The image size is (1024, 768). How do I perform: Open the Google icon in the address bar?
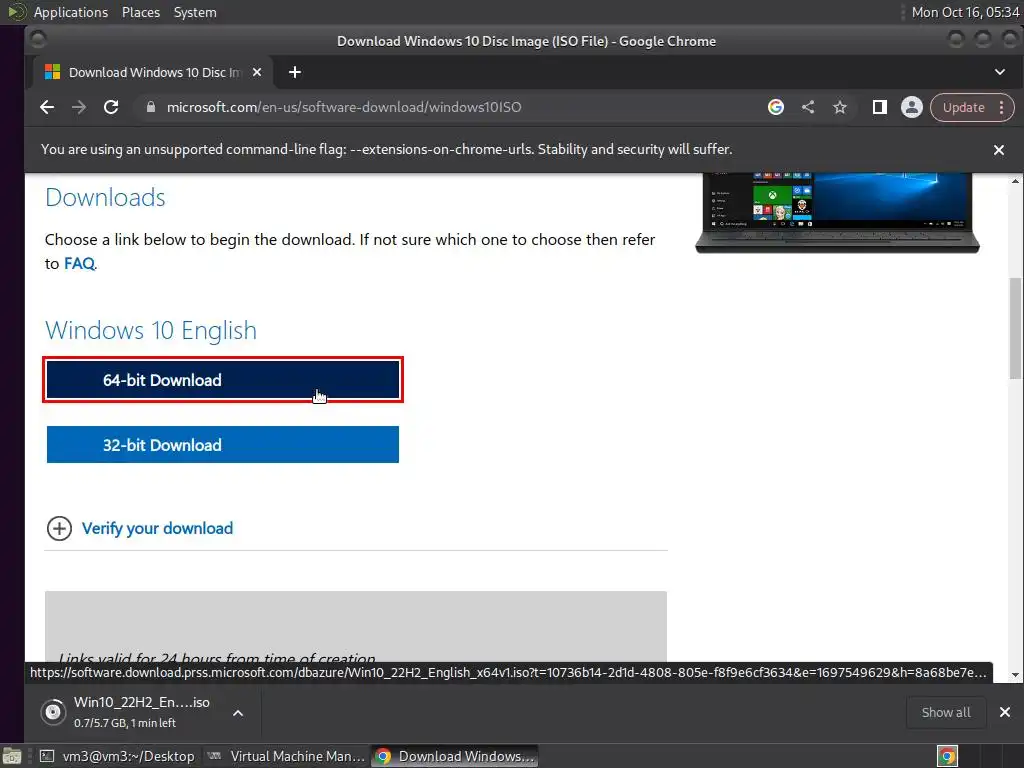(x=776, y=107)
